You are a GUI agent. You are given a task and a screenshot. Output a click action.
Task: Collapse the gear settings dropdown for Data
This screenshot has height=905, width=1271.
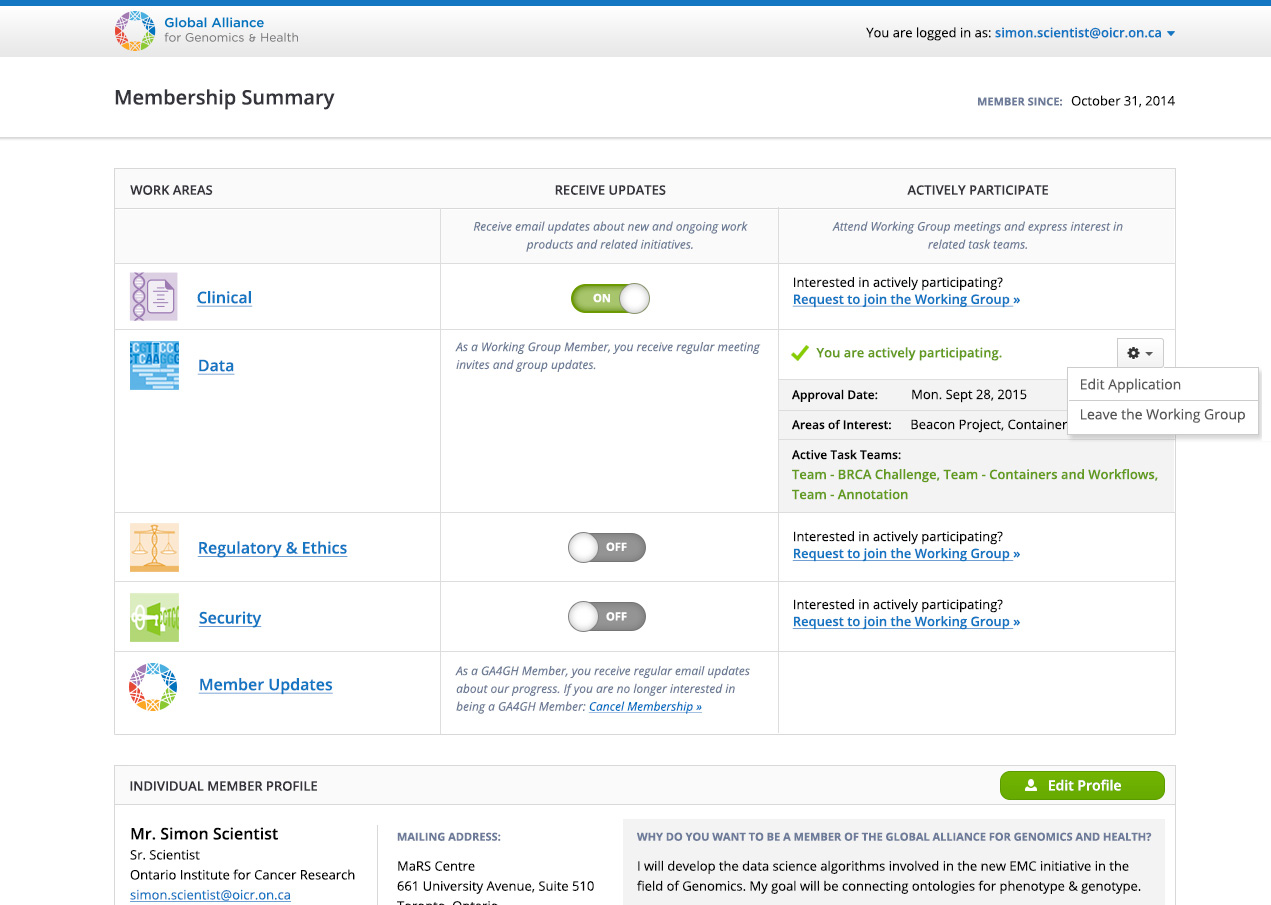pos(1140,353)
